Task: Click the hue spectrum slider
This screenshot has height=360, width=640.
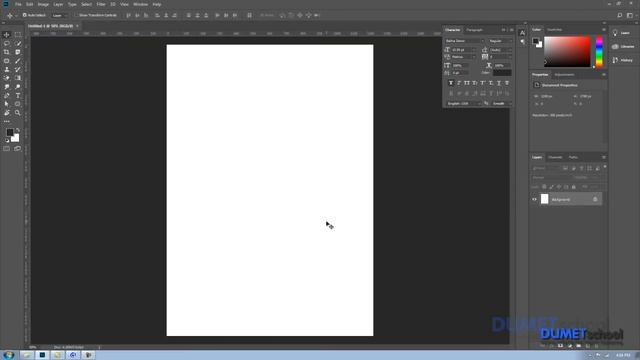Action: point(599,52)
